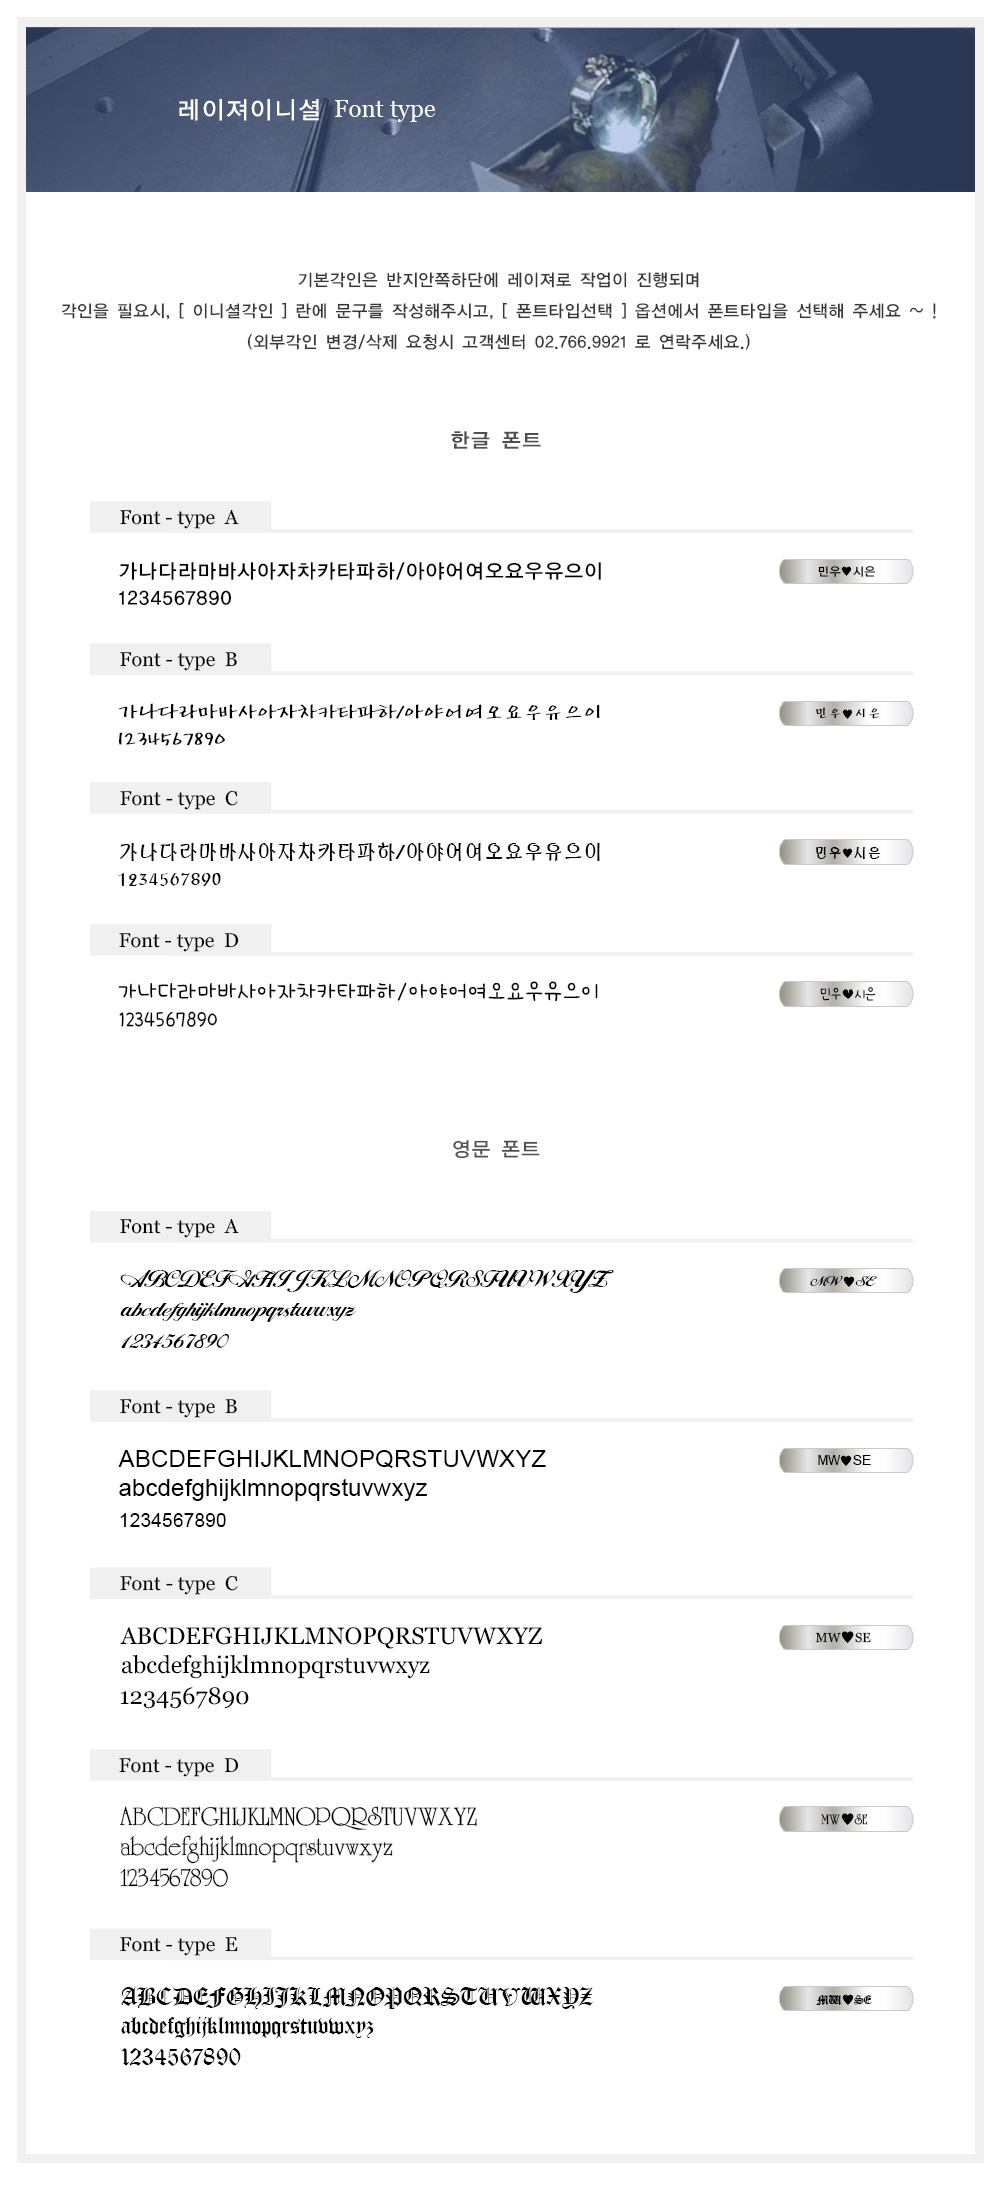Select the English type B ring preview

click(845, 1460)
